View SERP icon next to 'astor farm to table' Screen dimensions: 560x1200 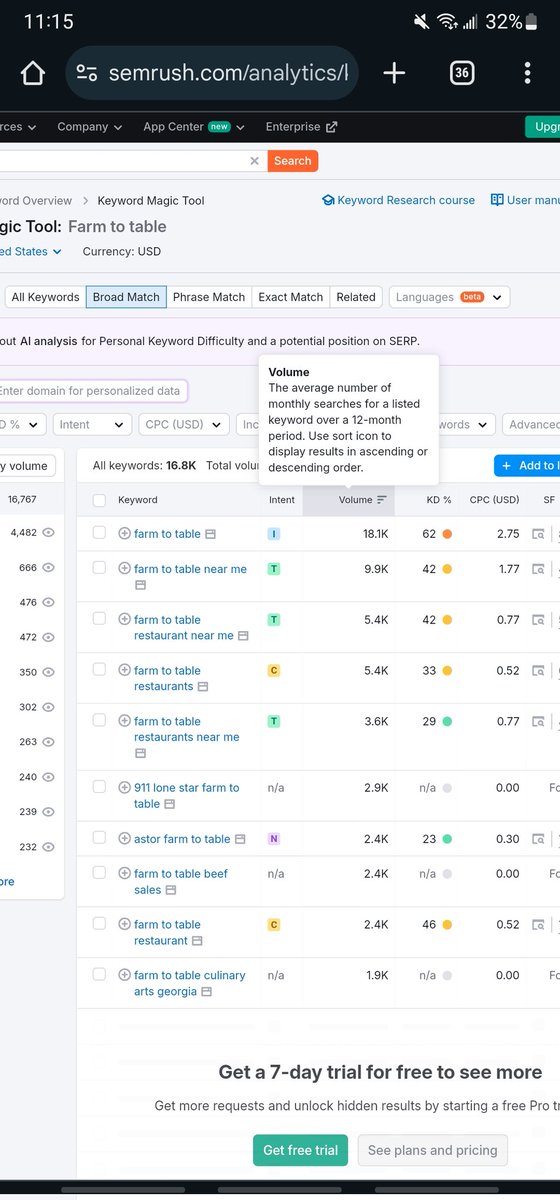click(239, 840)
